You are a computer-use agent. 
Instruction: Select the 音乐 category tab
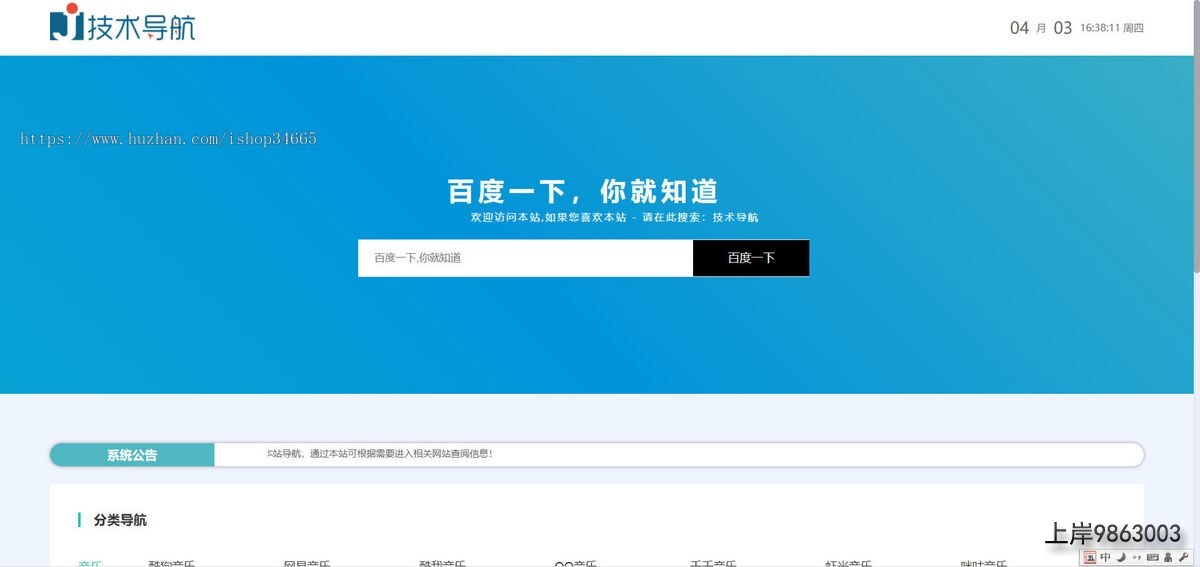point(90,563)
